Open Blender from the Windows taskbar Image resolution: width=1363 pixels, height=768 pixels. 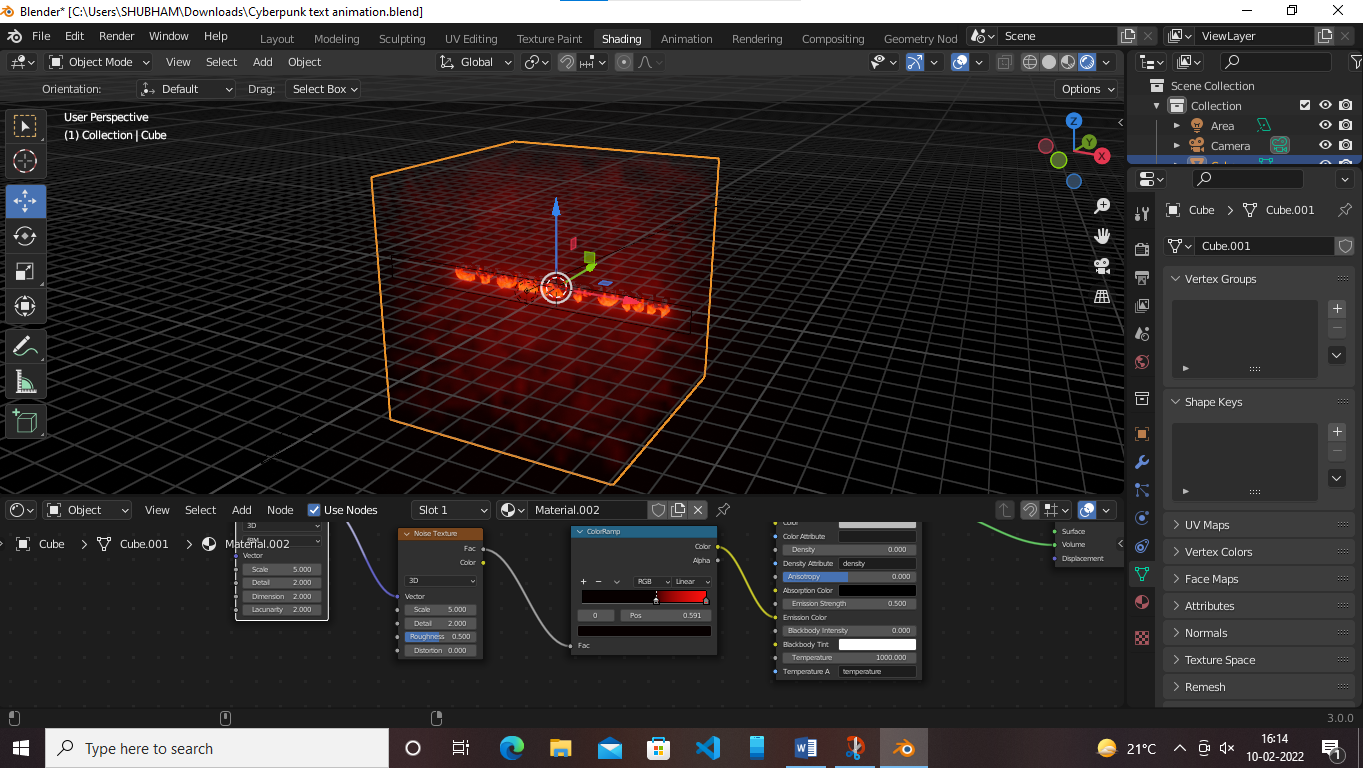click(x=903, y=747)
